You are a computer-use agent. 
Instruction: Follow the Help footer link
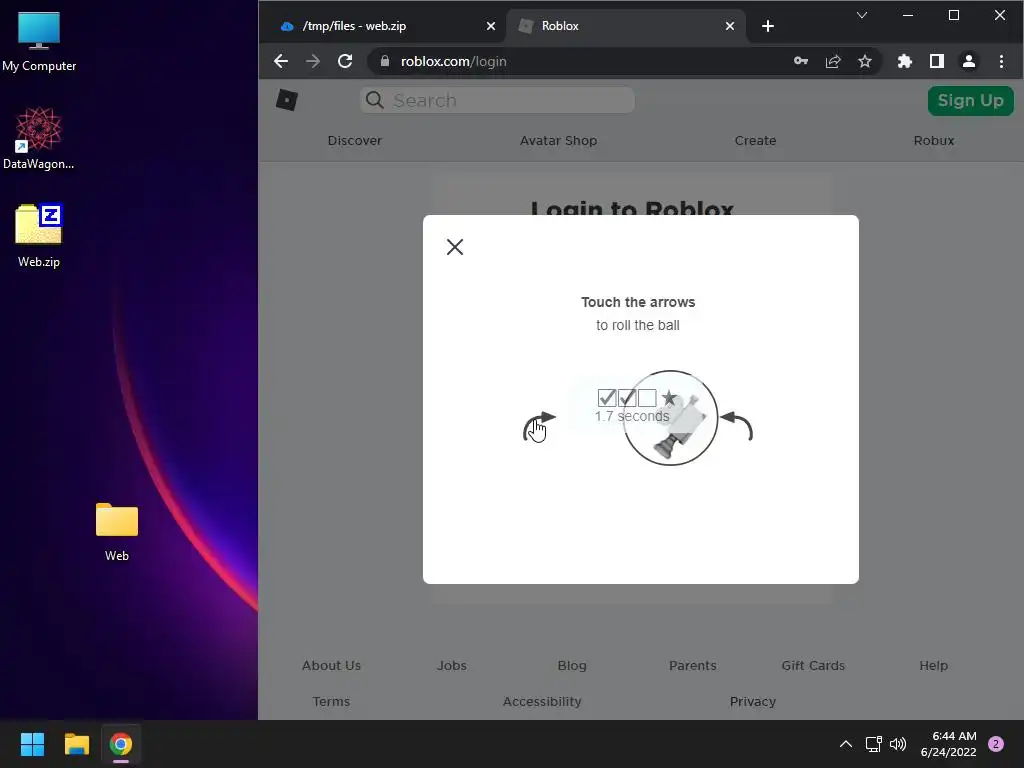[x=933, y=665]
